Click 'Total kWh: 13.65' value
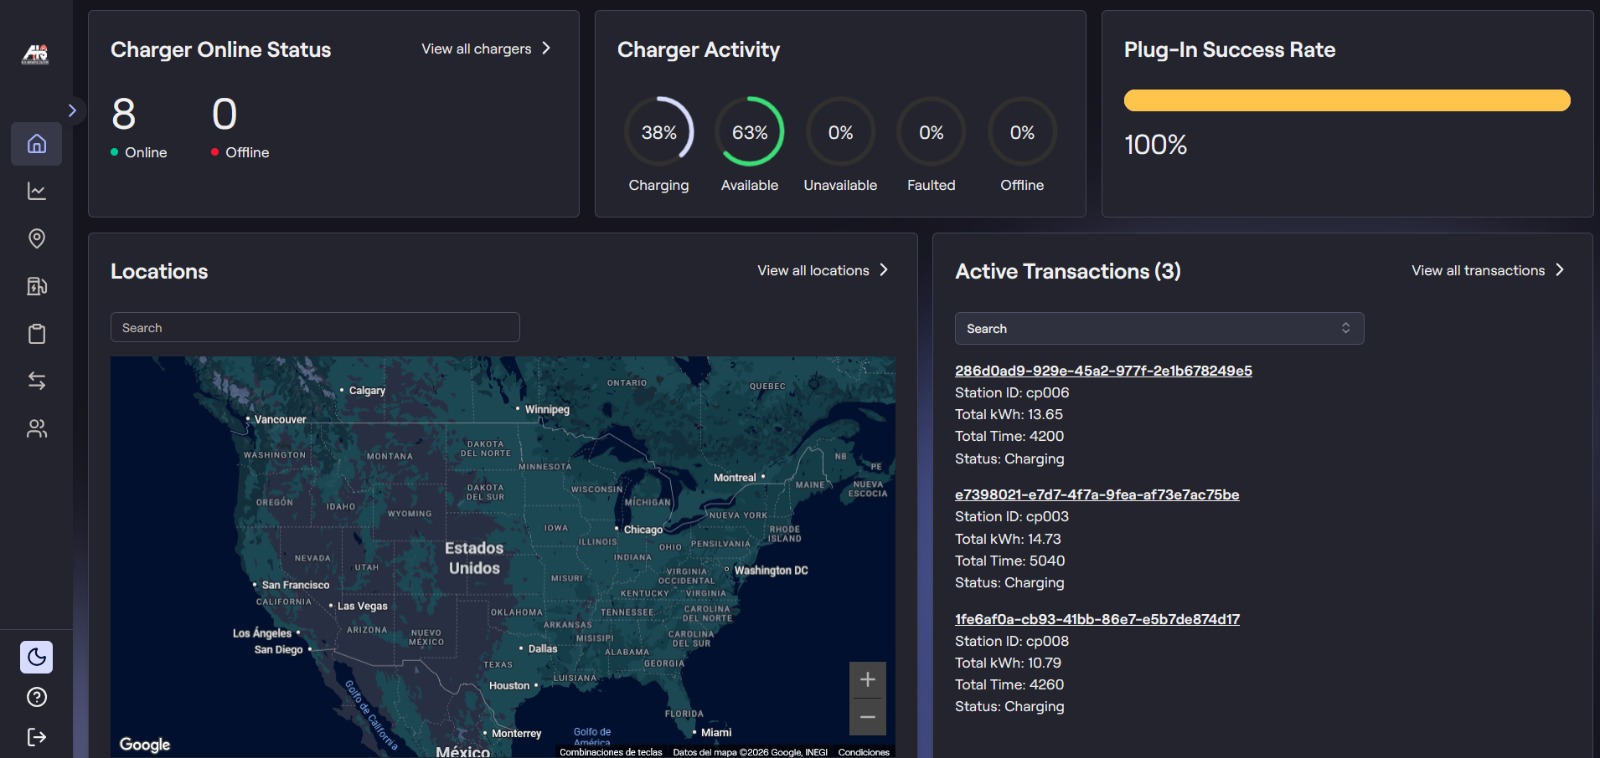Viewport: 1600px width, 758px height. (1009, 414)
